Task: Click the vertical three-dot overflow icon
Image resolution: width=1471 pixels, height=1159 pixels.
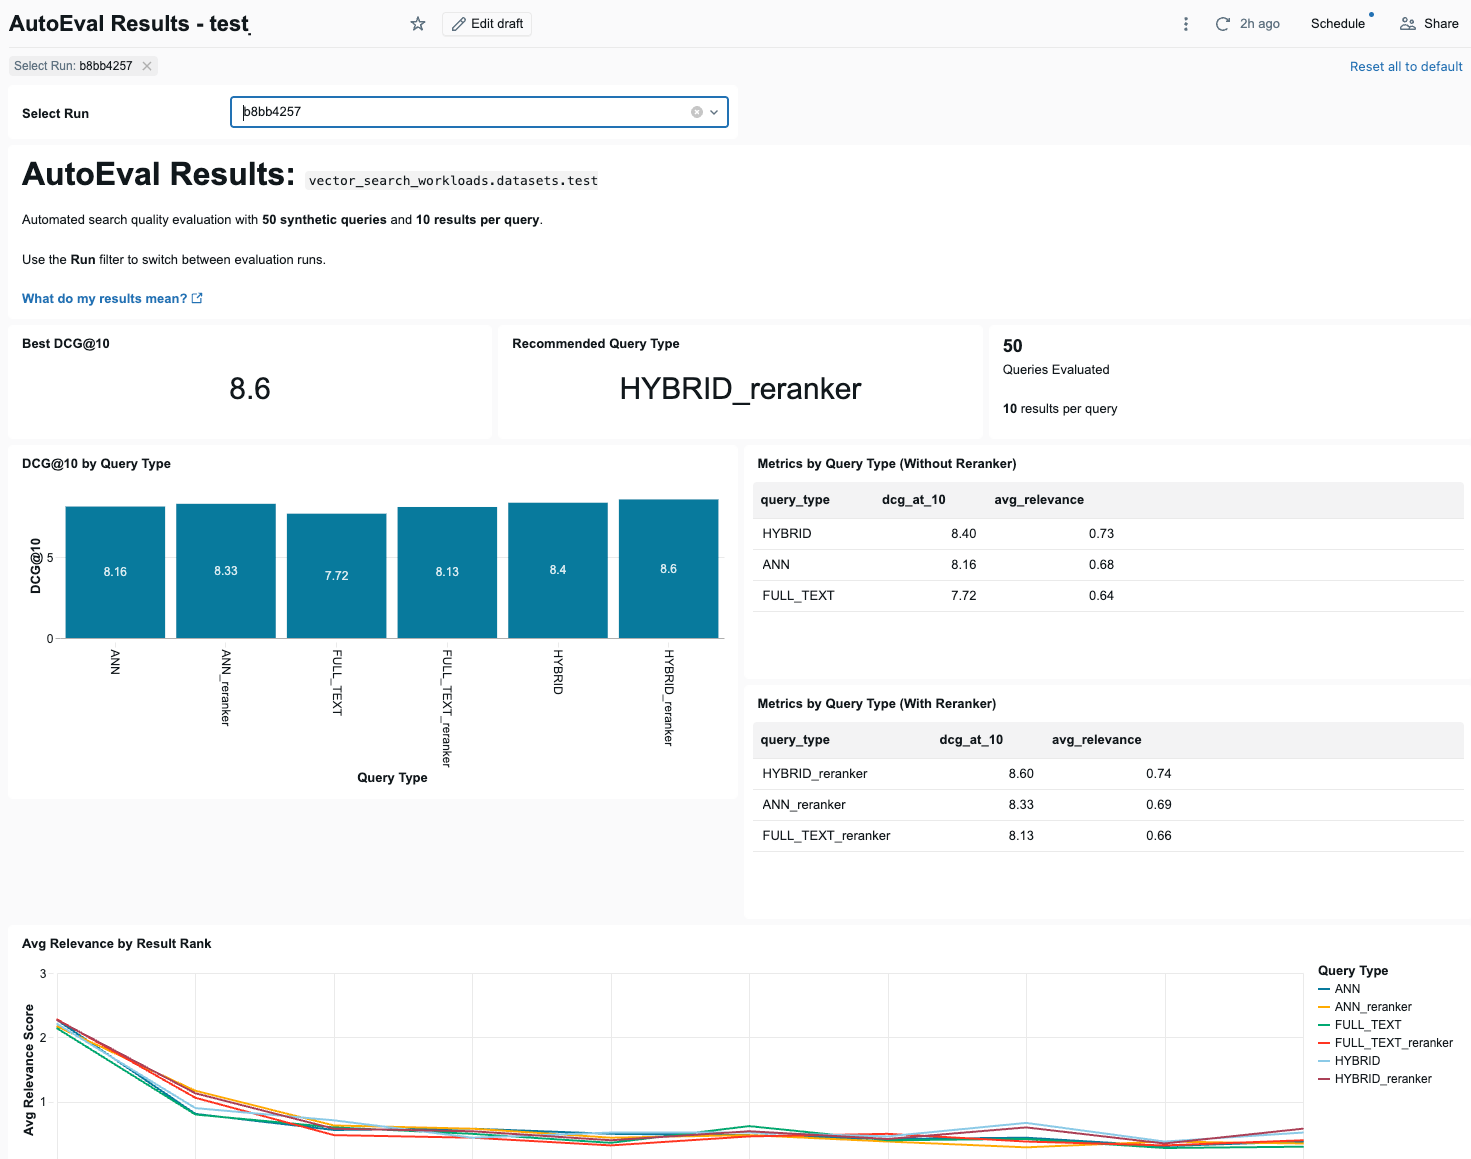Action: (x=1185, y=23)
